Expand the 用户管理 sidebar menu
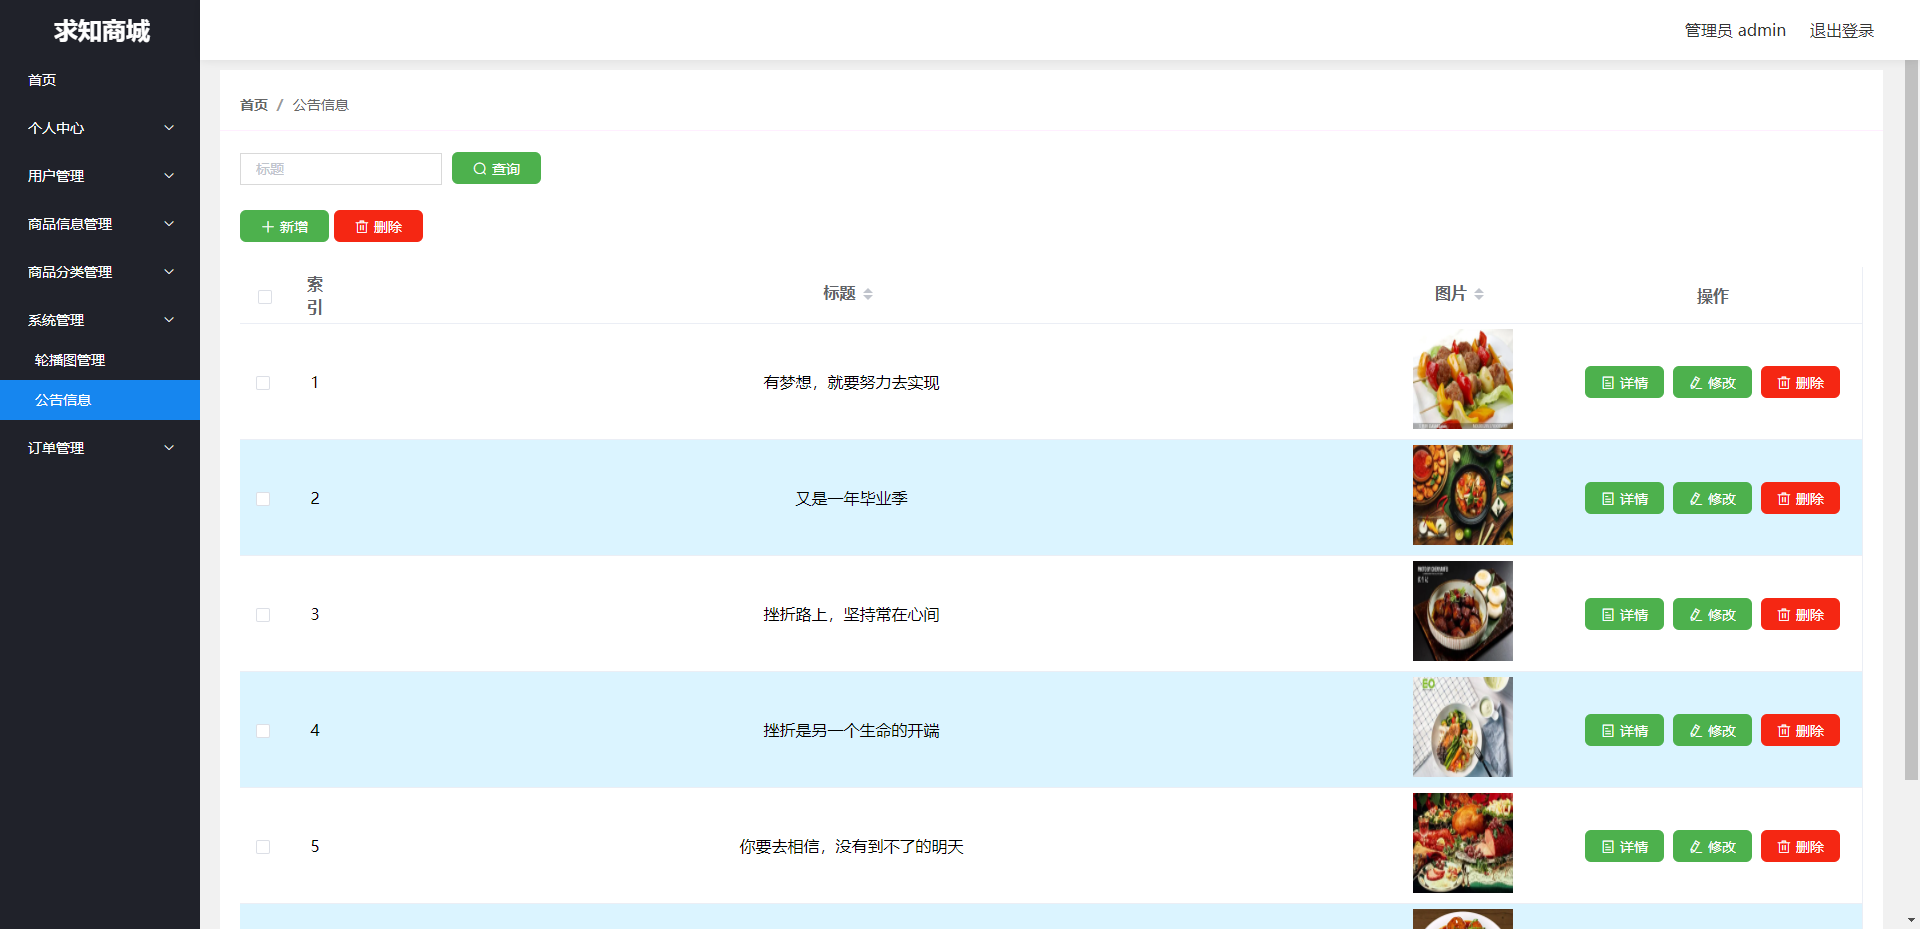Viewport: 1920px width, 929px height. tap(100, 176)
